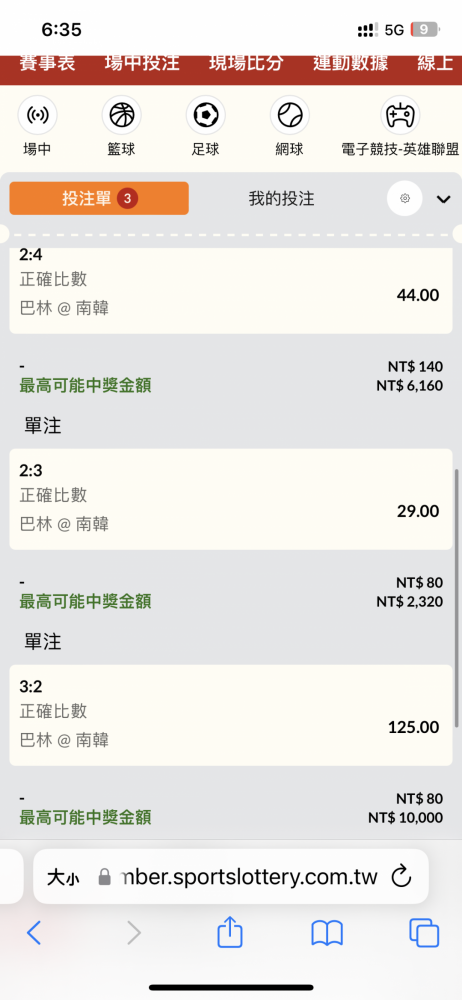The width and height of the screenshot is (462, 1000).
Task: Select the 籃球 basketball icon
Action: tap(121, 115)
